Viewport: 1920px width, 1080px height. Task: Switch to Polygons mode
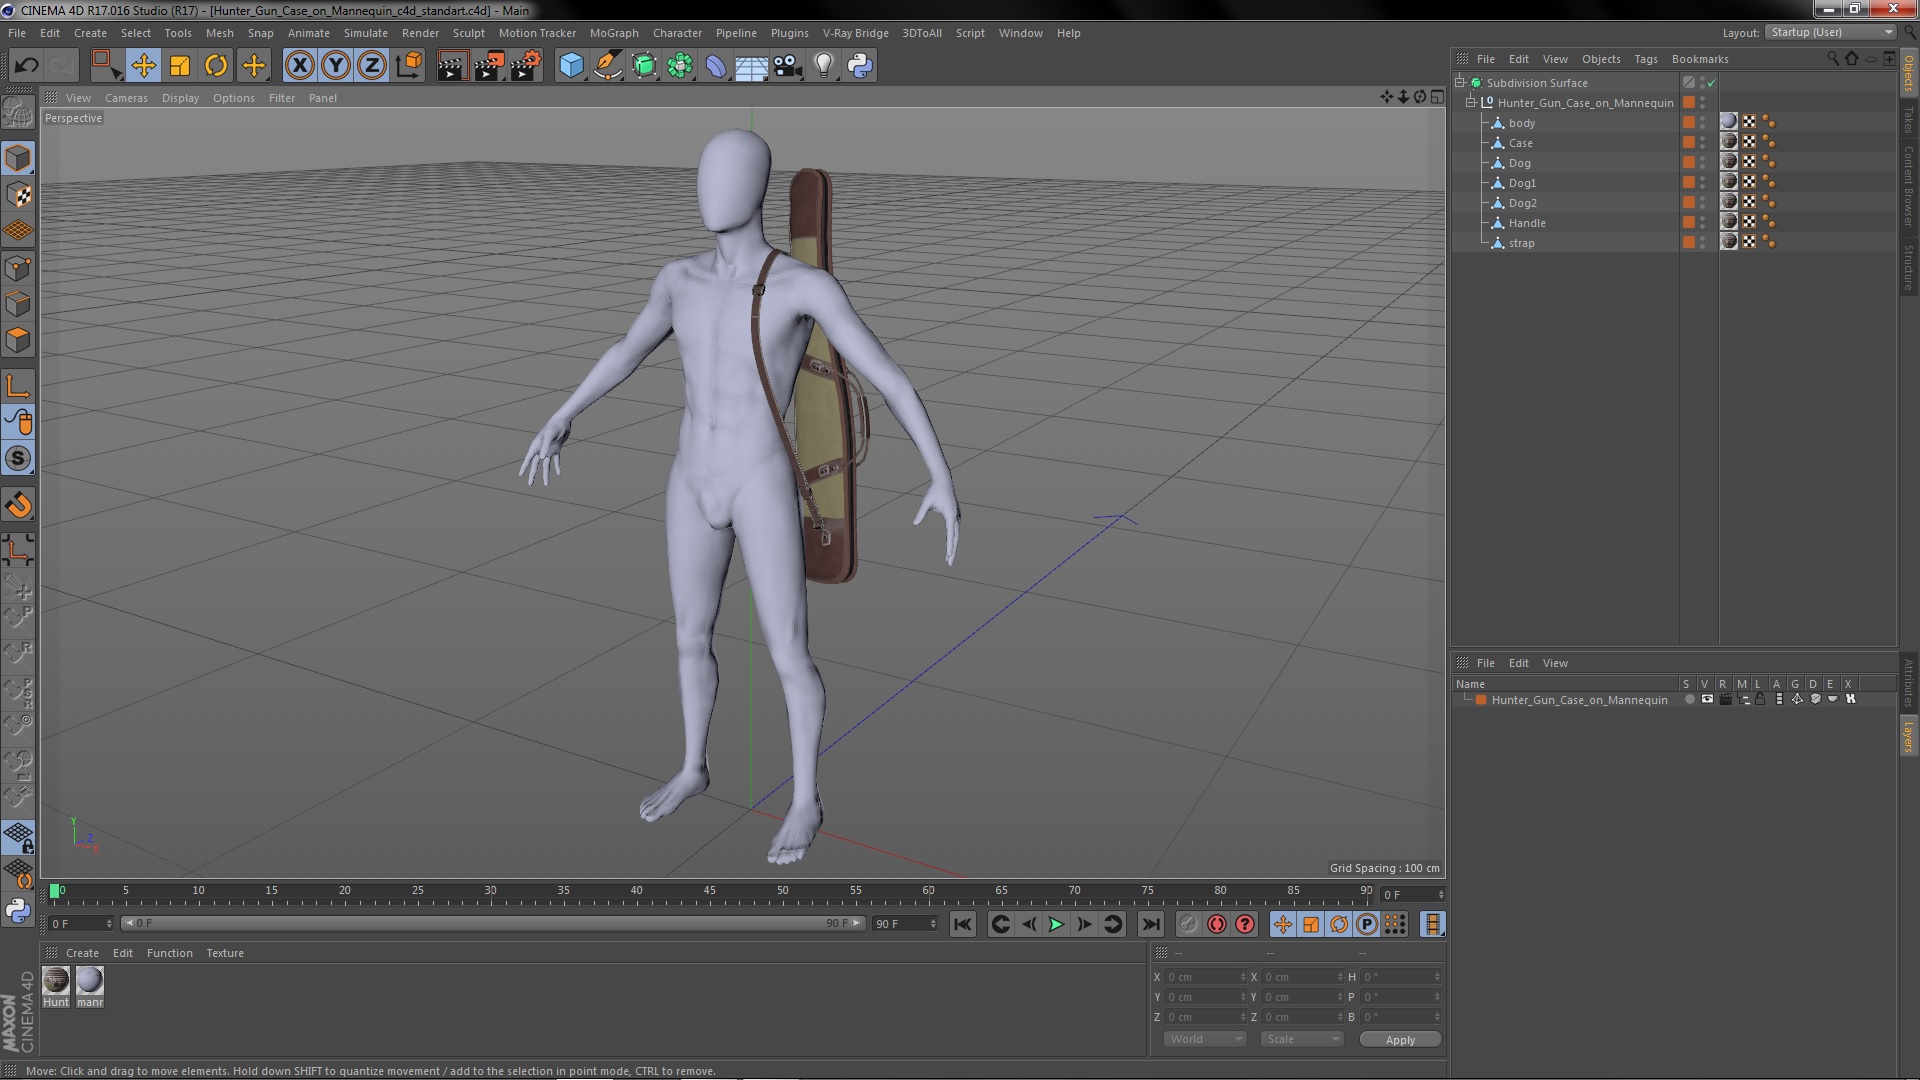tap(18, 340)
